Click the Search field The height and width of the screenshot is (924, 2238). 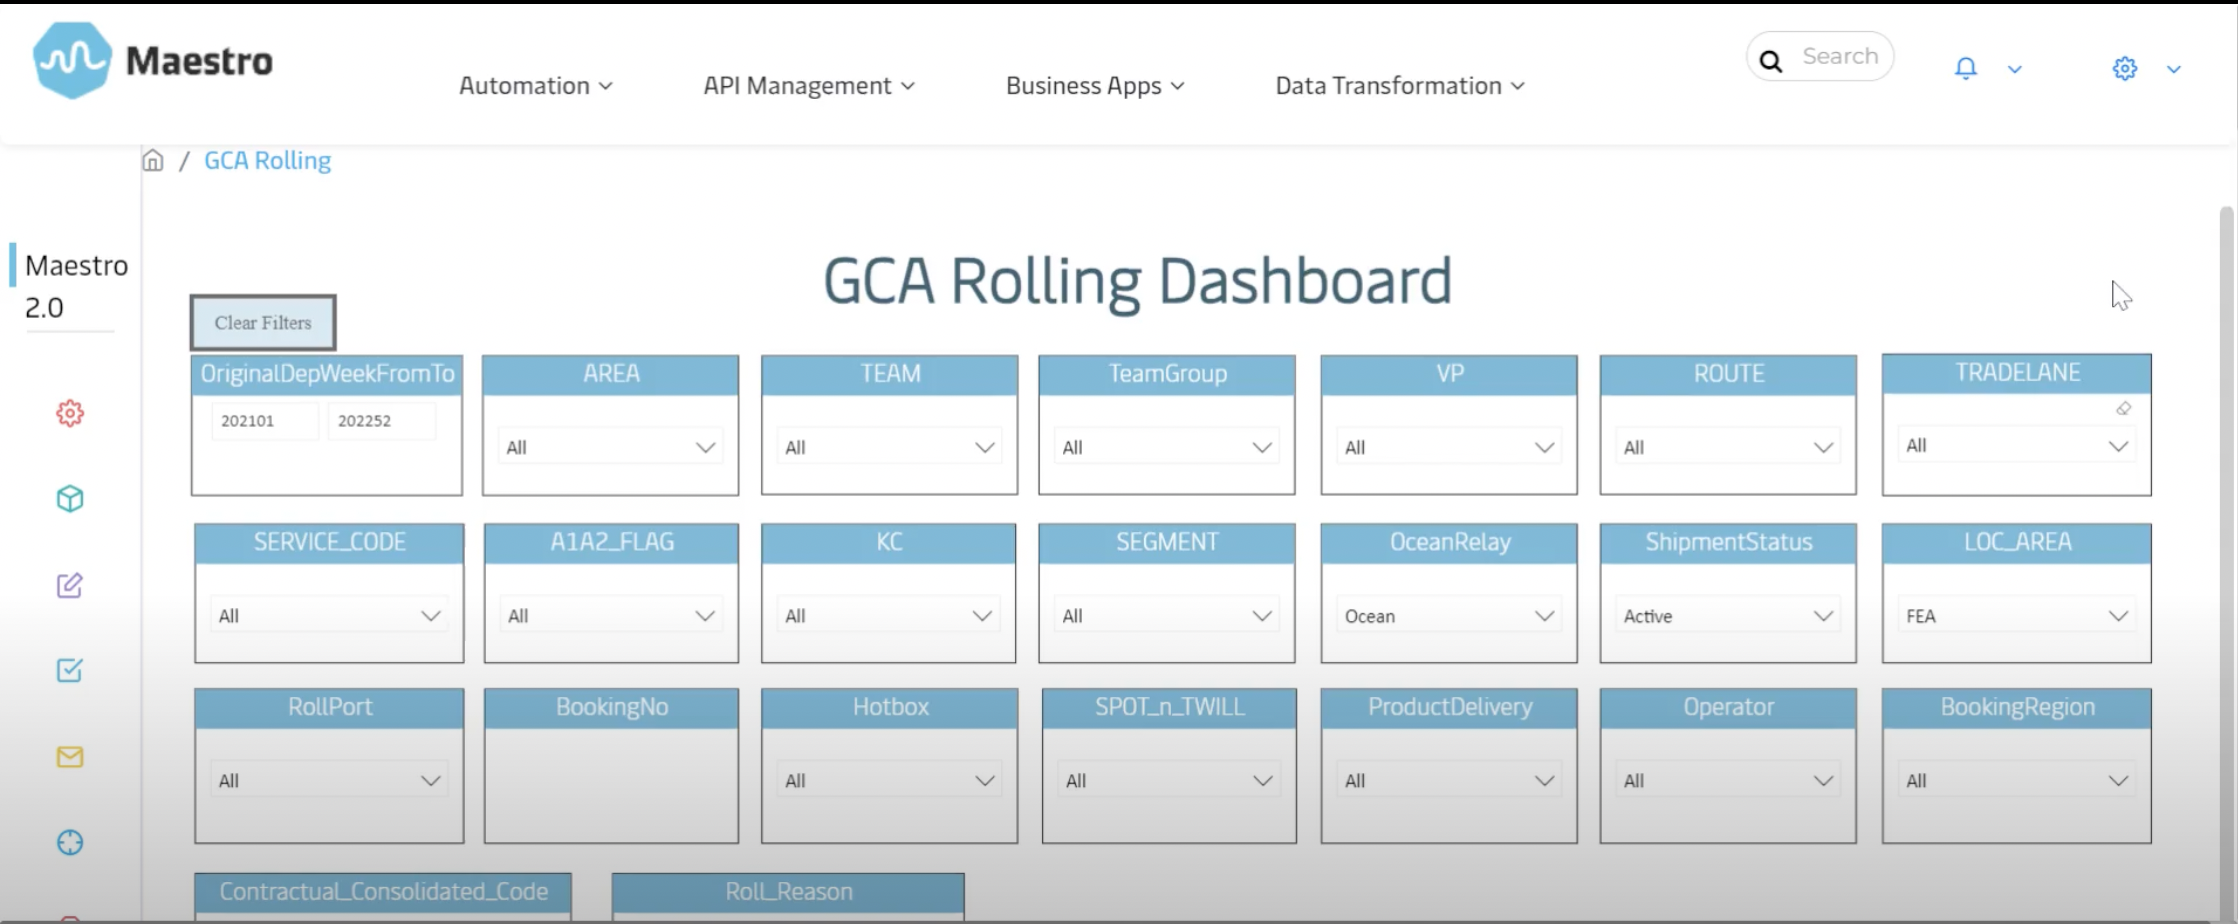[1820, 57]
